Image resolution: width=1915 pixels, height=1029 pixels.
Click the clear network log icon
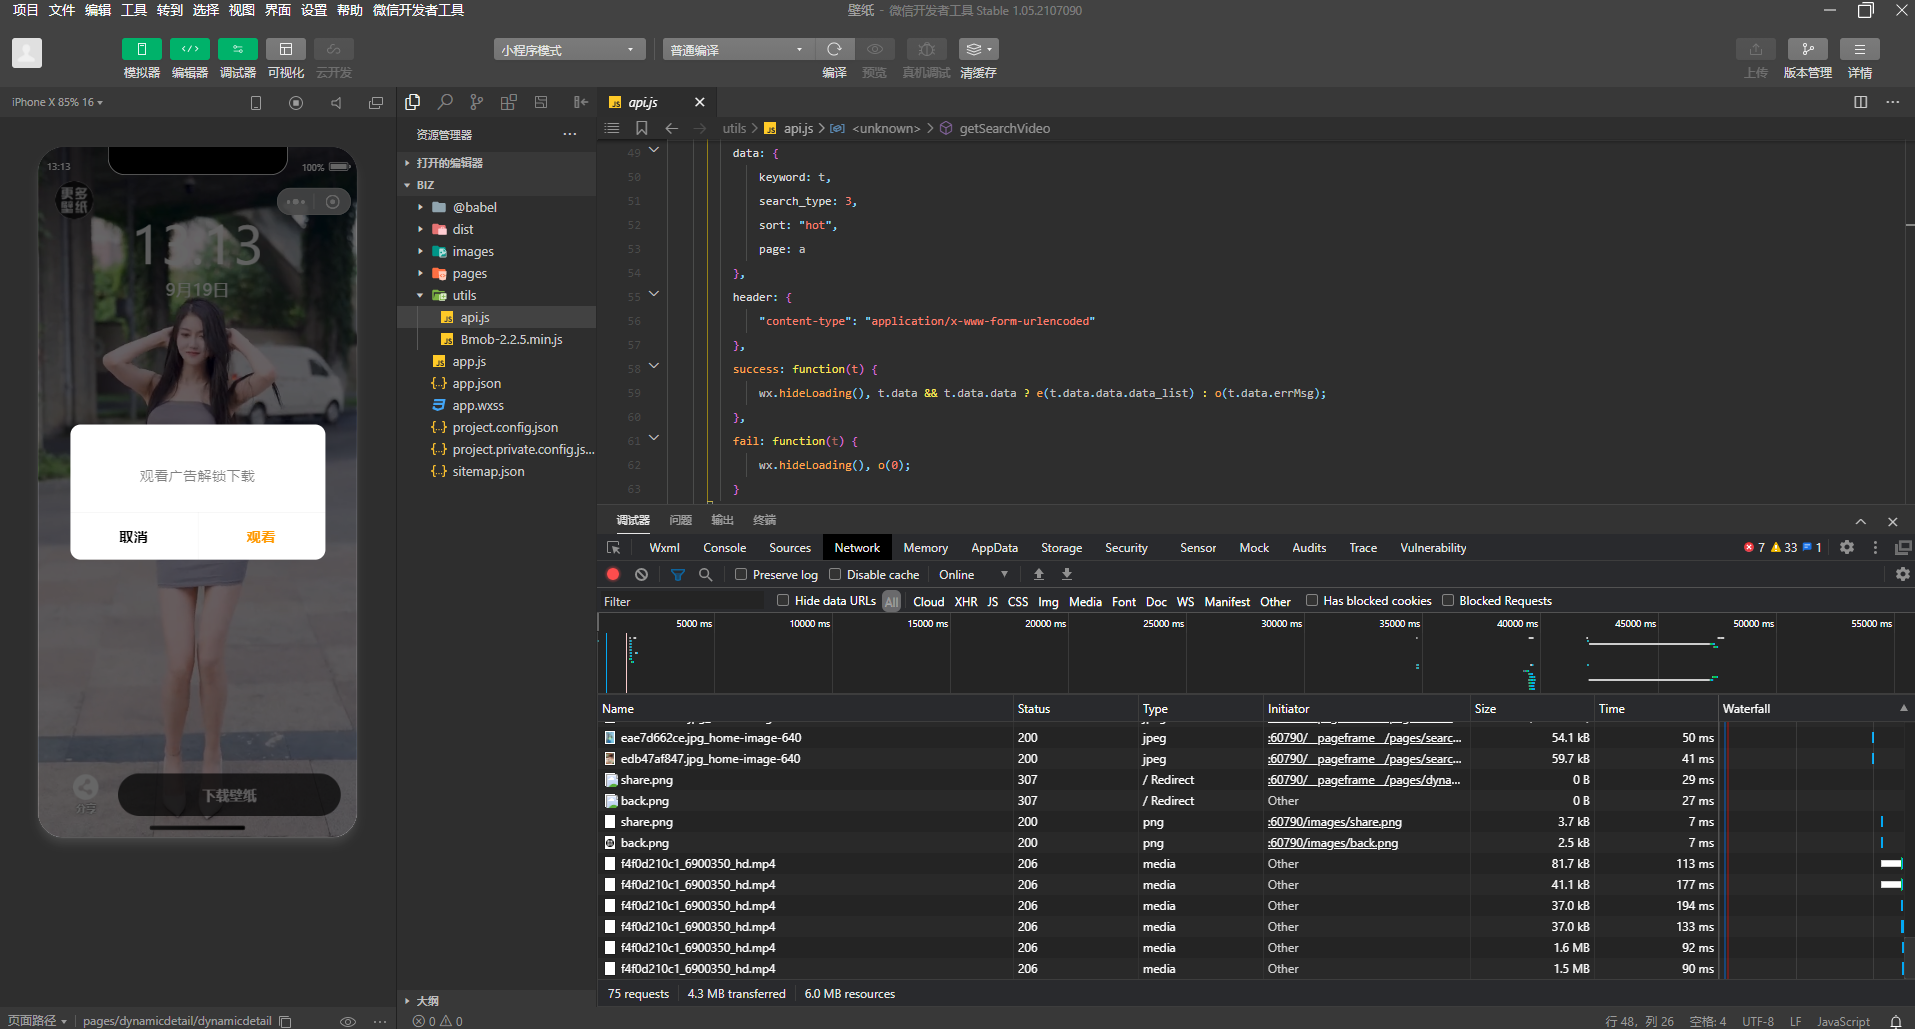pyautogui.click(x=641, y=574)
